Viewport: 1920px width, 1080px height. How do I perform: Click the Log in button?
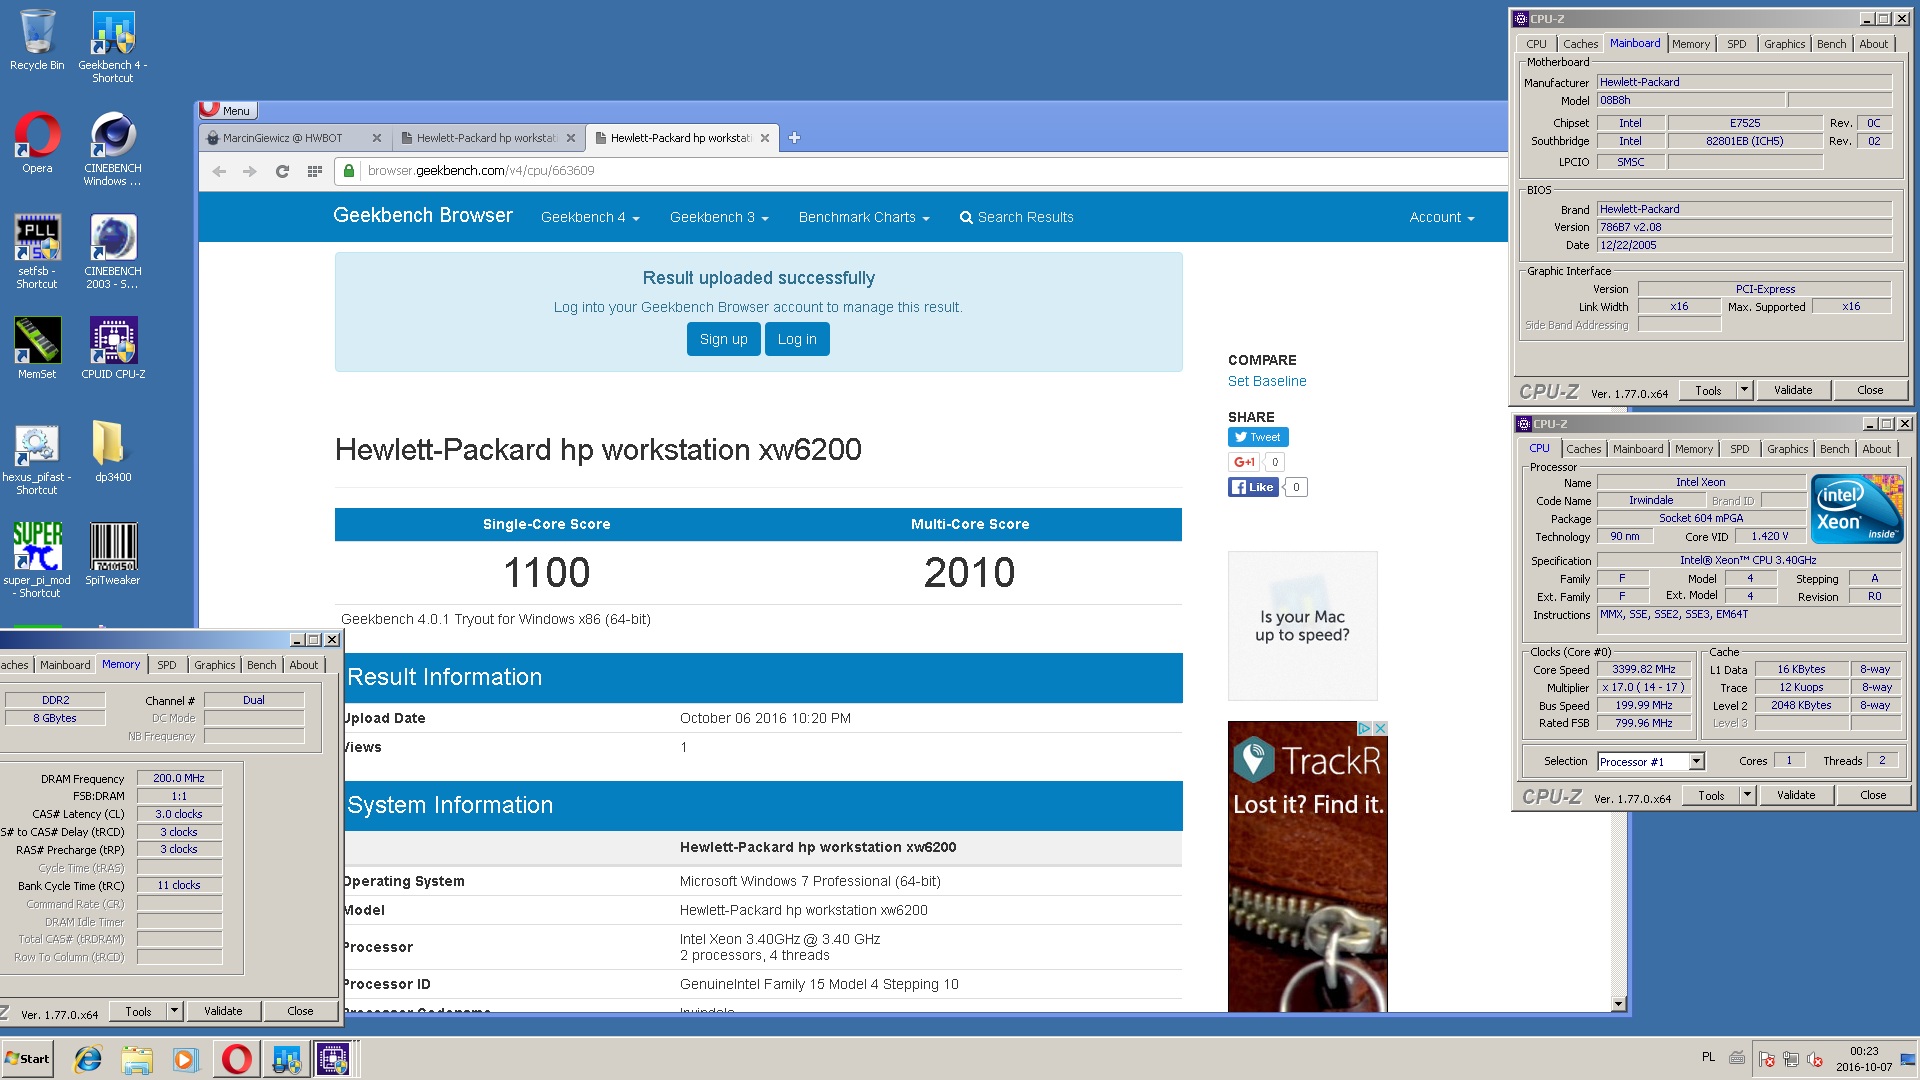pos(797,339)
